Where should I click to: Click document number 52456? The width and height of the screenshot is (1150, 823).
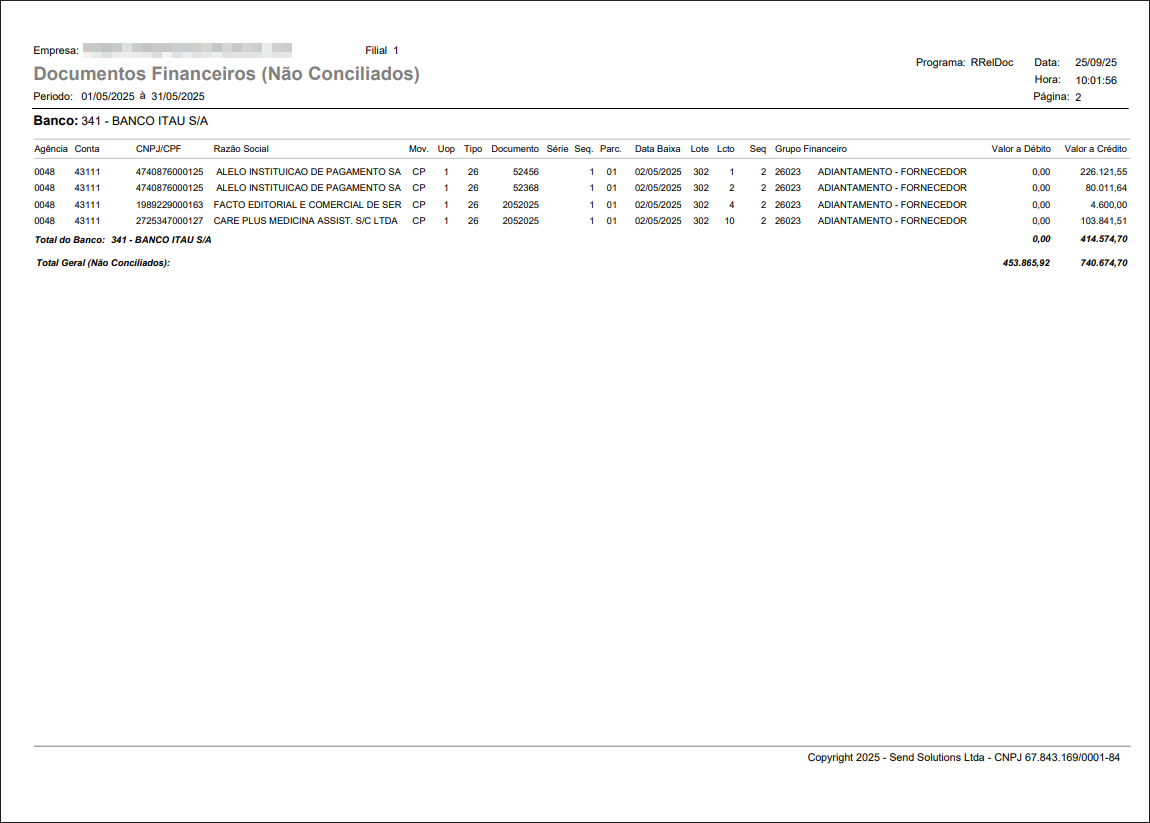[525, 172]
